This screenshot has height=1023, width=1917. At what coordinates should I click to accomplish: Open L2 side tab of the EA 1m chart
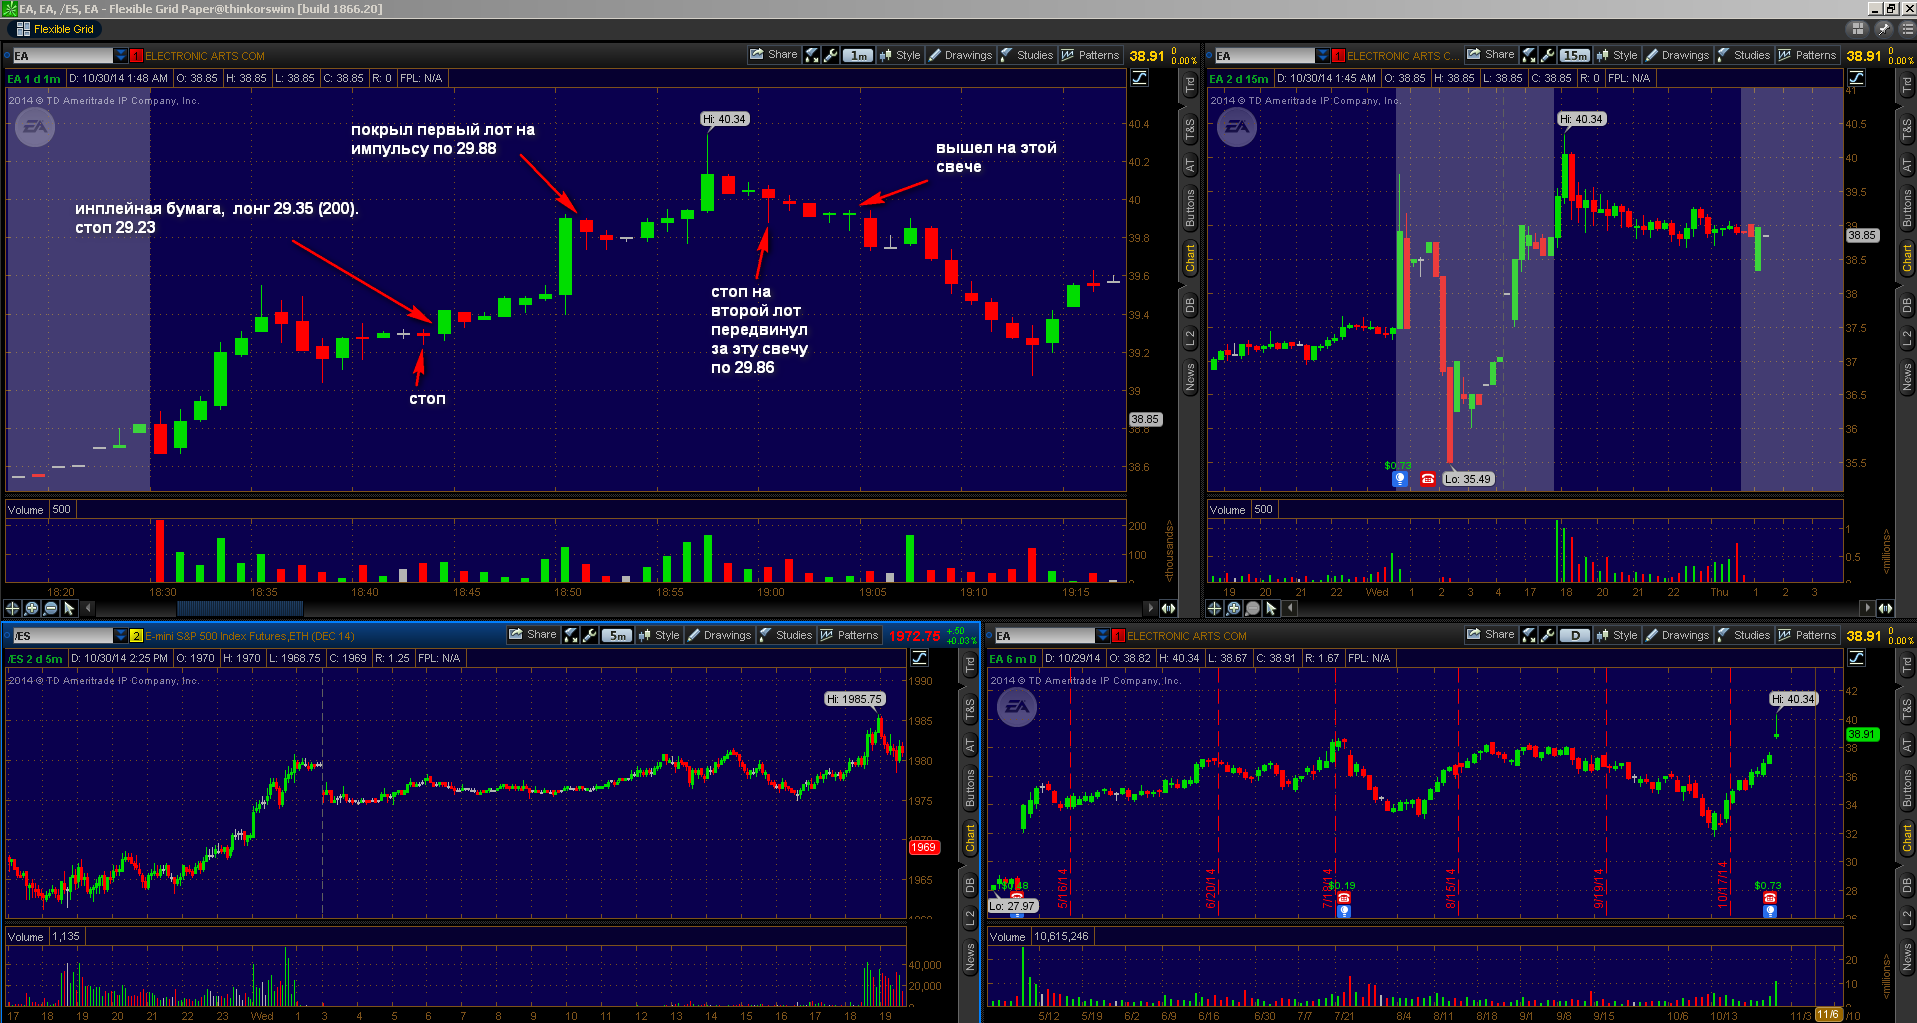coord(1190,338)
